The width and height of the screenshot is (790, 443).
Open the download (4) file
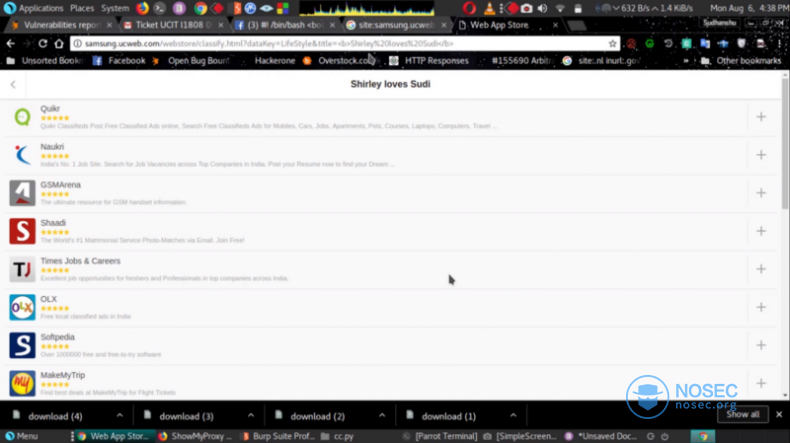(x=55, y=416)
